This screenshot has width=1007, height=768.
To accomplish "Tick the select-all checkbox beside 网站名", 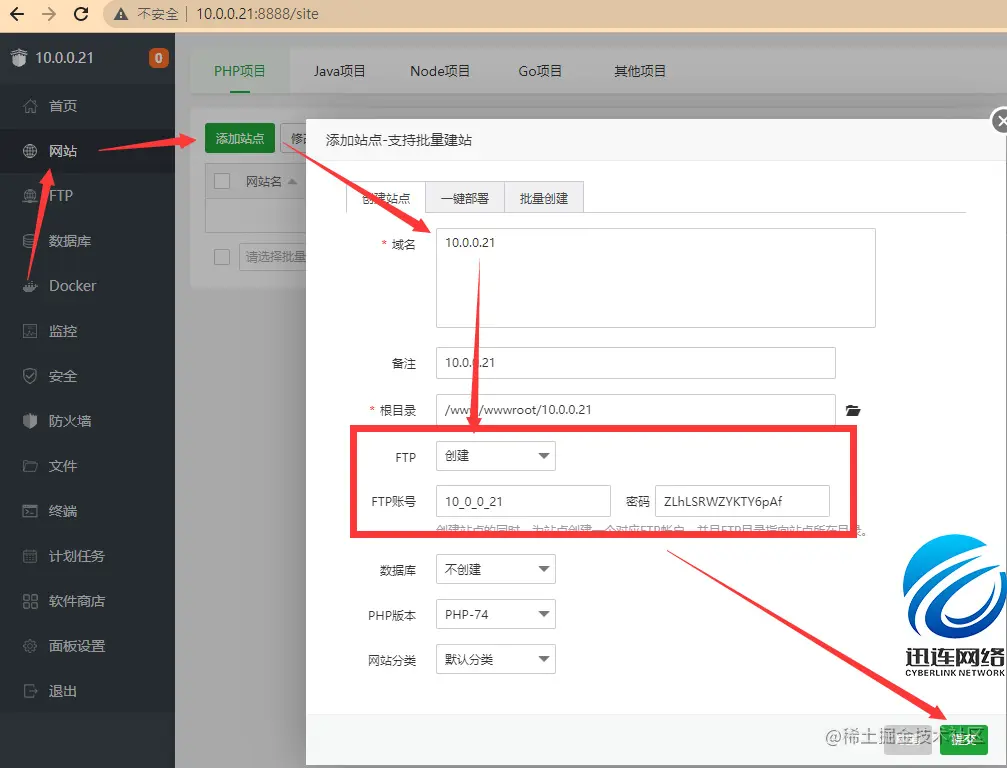I will (222, 181).
